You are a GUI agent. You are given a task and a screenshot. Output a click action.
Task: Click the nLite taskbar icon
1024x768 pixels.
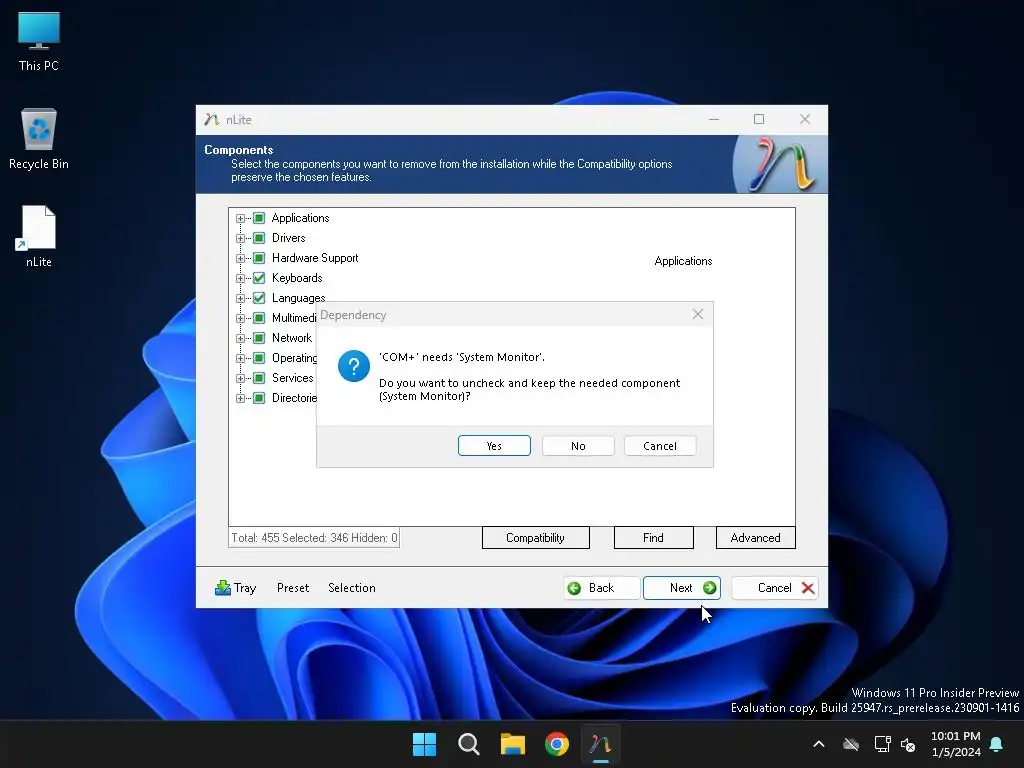coord(601,744)
